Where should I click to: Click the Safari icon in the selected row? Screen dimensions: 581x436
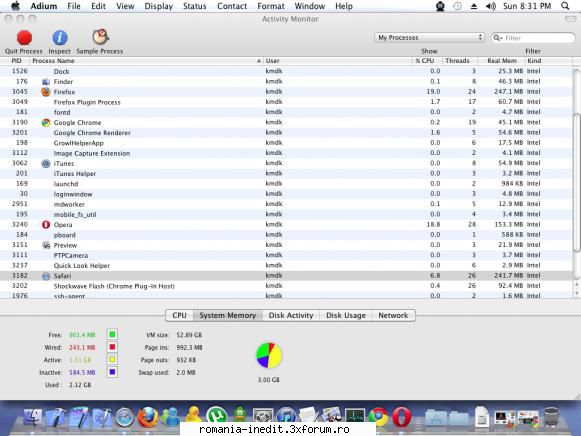46,276
